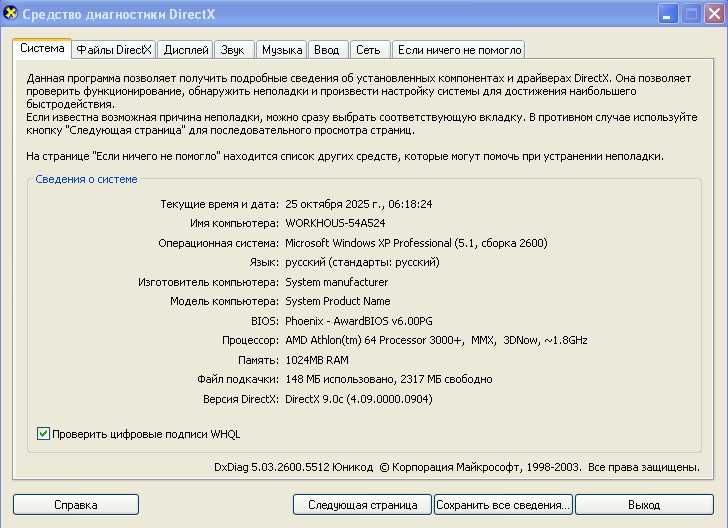Screen dimensions: 728x528
Task: Click computer name WORKHOUS-54A524
Action: tap(335, 223)
